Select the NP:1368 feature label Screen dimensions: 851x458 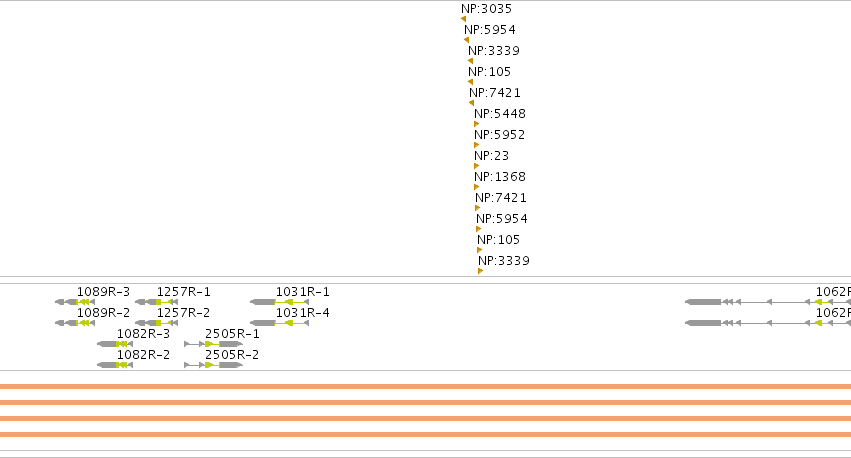[x=500, y=177]
